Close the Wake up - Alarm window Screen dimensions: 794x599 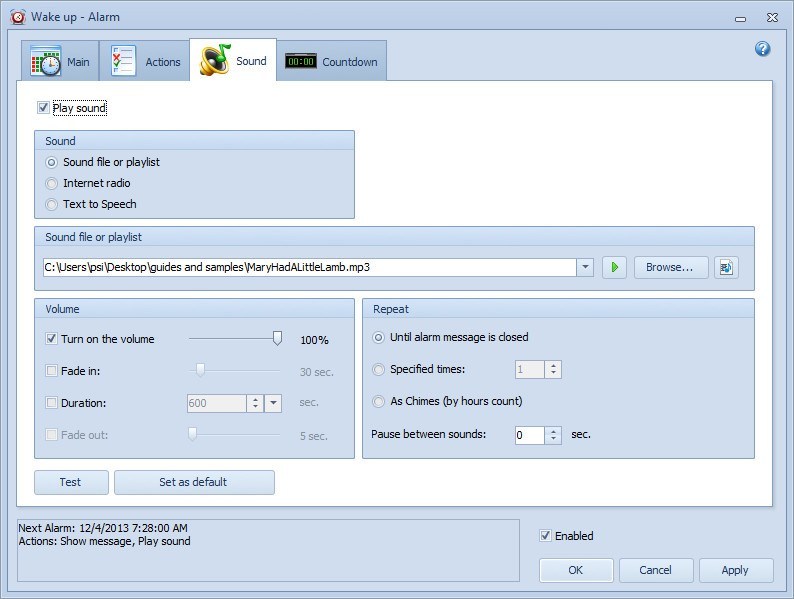point(772,17)
